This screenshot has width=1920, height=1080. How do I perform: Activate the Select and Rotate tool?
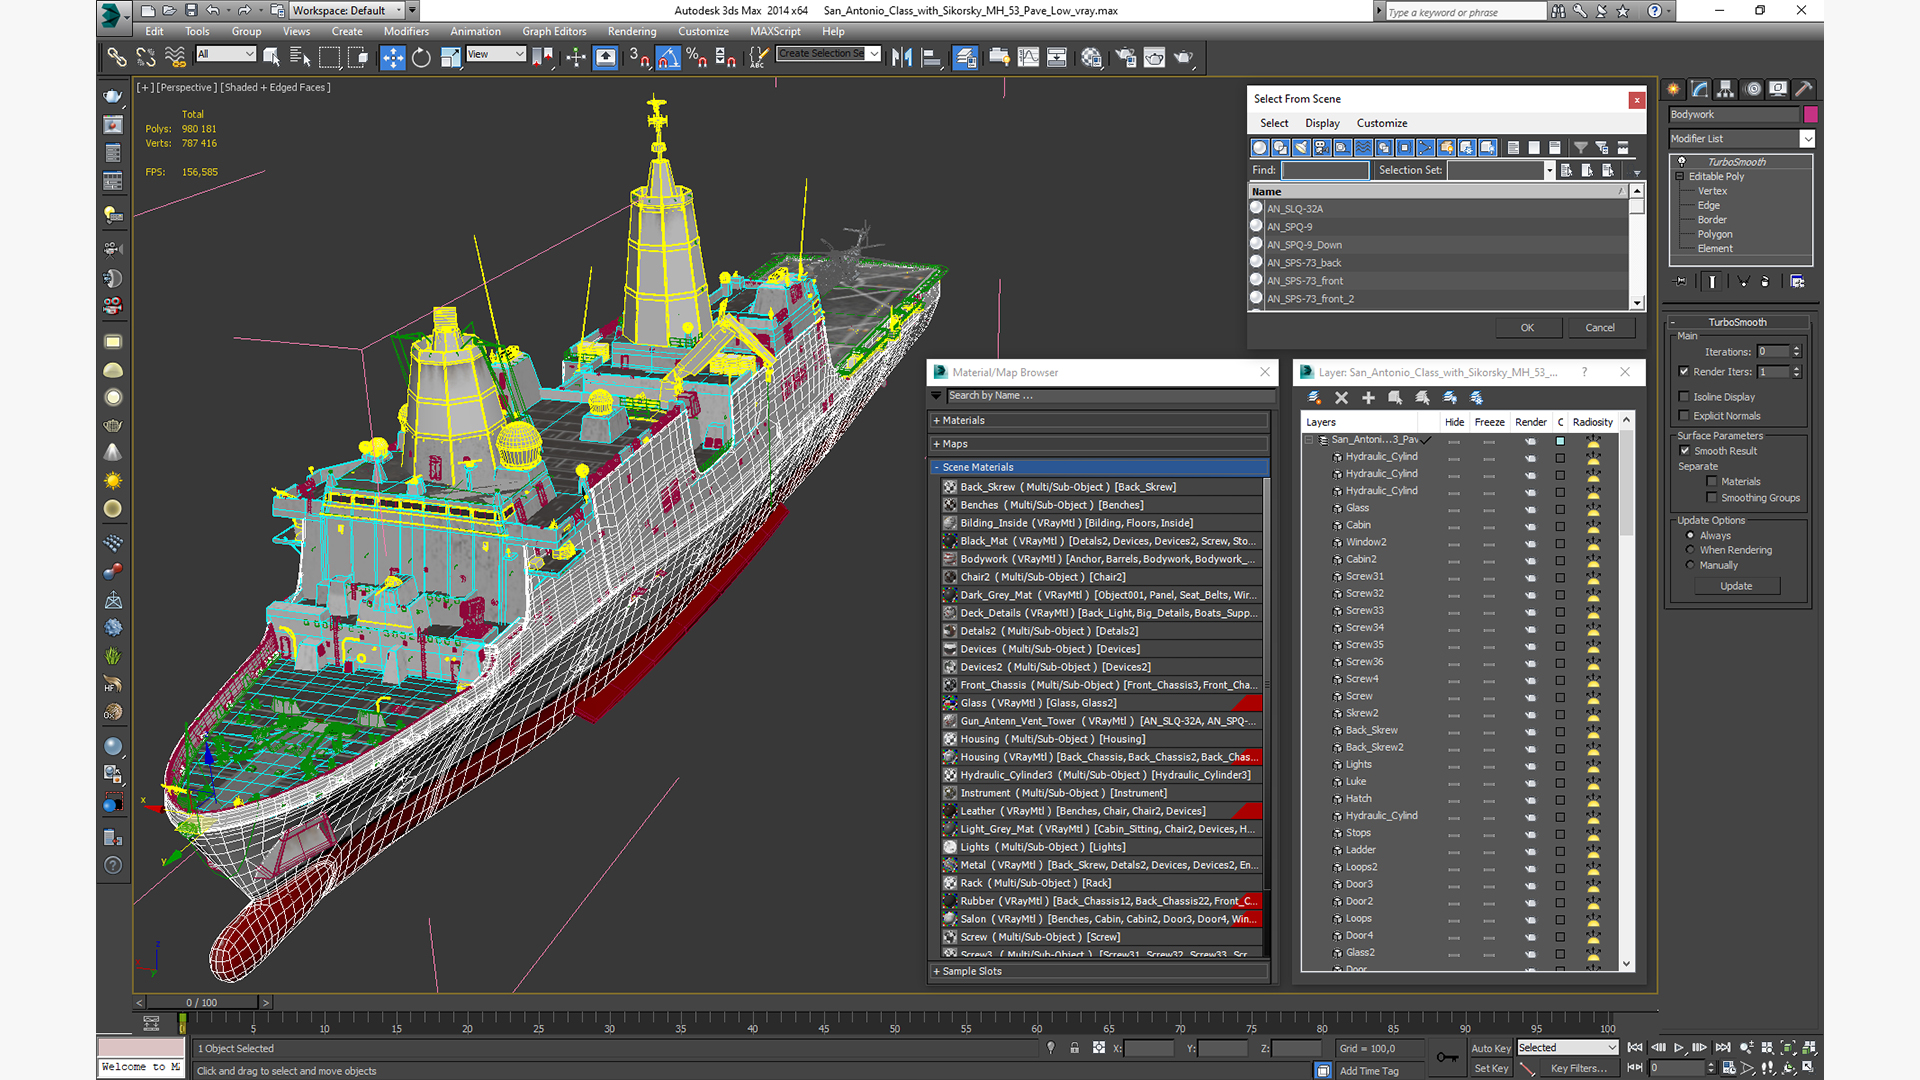click(x=421, y=58)
